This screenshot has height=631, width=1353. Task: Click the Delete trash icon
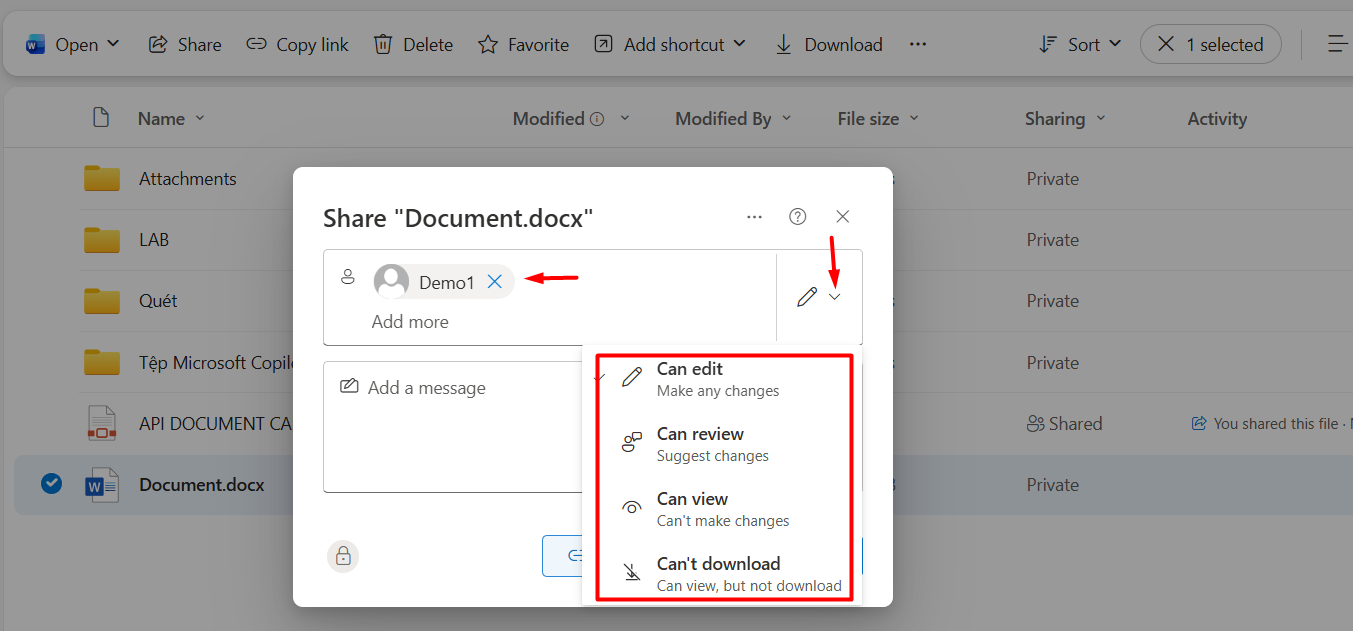click(x=383, y=45)
